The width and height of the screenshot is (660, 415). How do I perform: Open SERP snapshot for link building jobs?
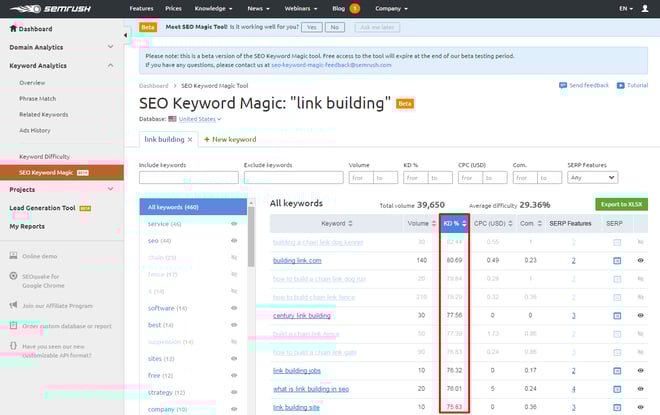click(617, 370)
